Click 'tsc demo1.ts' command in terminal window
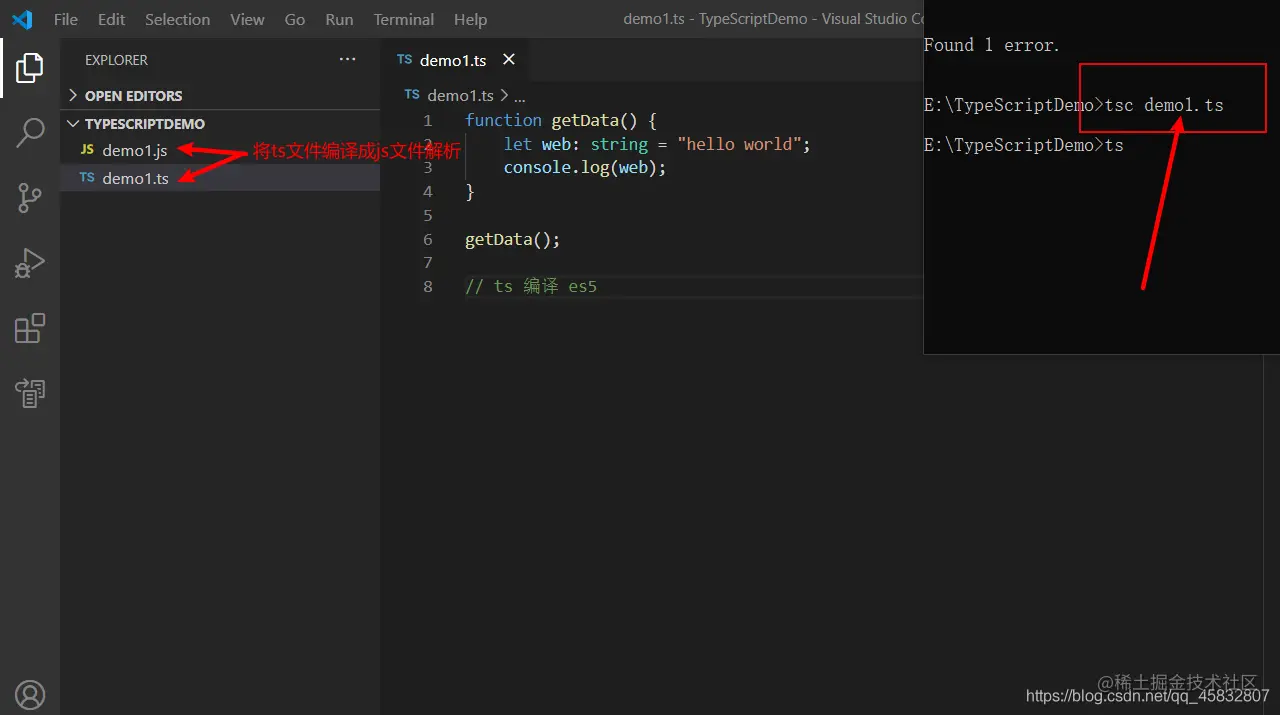The width and height of the screenshot is (1280, 715). 1164,105
